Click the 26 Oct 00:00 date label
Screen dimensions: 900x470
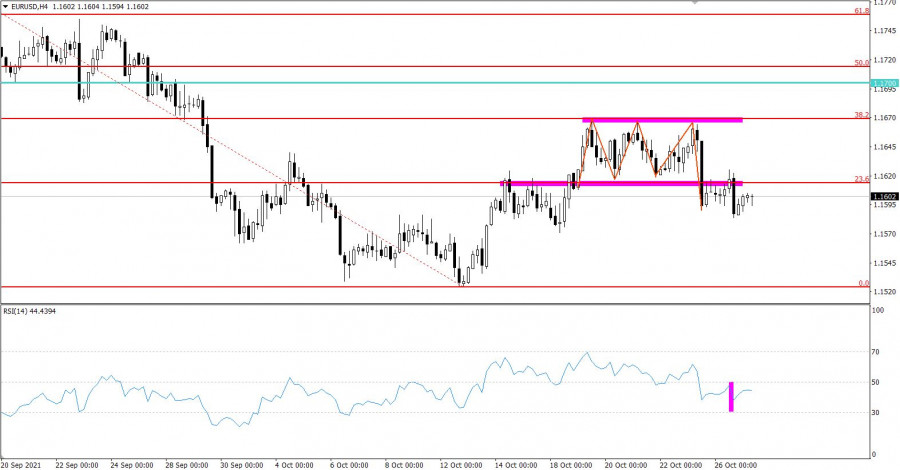click(x=736, y=465)
